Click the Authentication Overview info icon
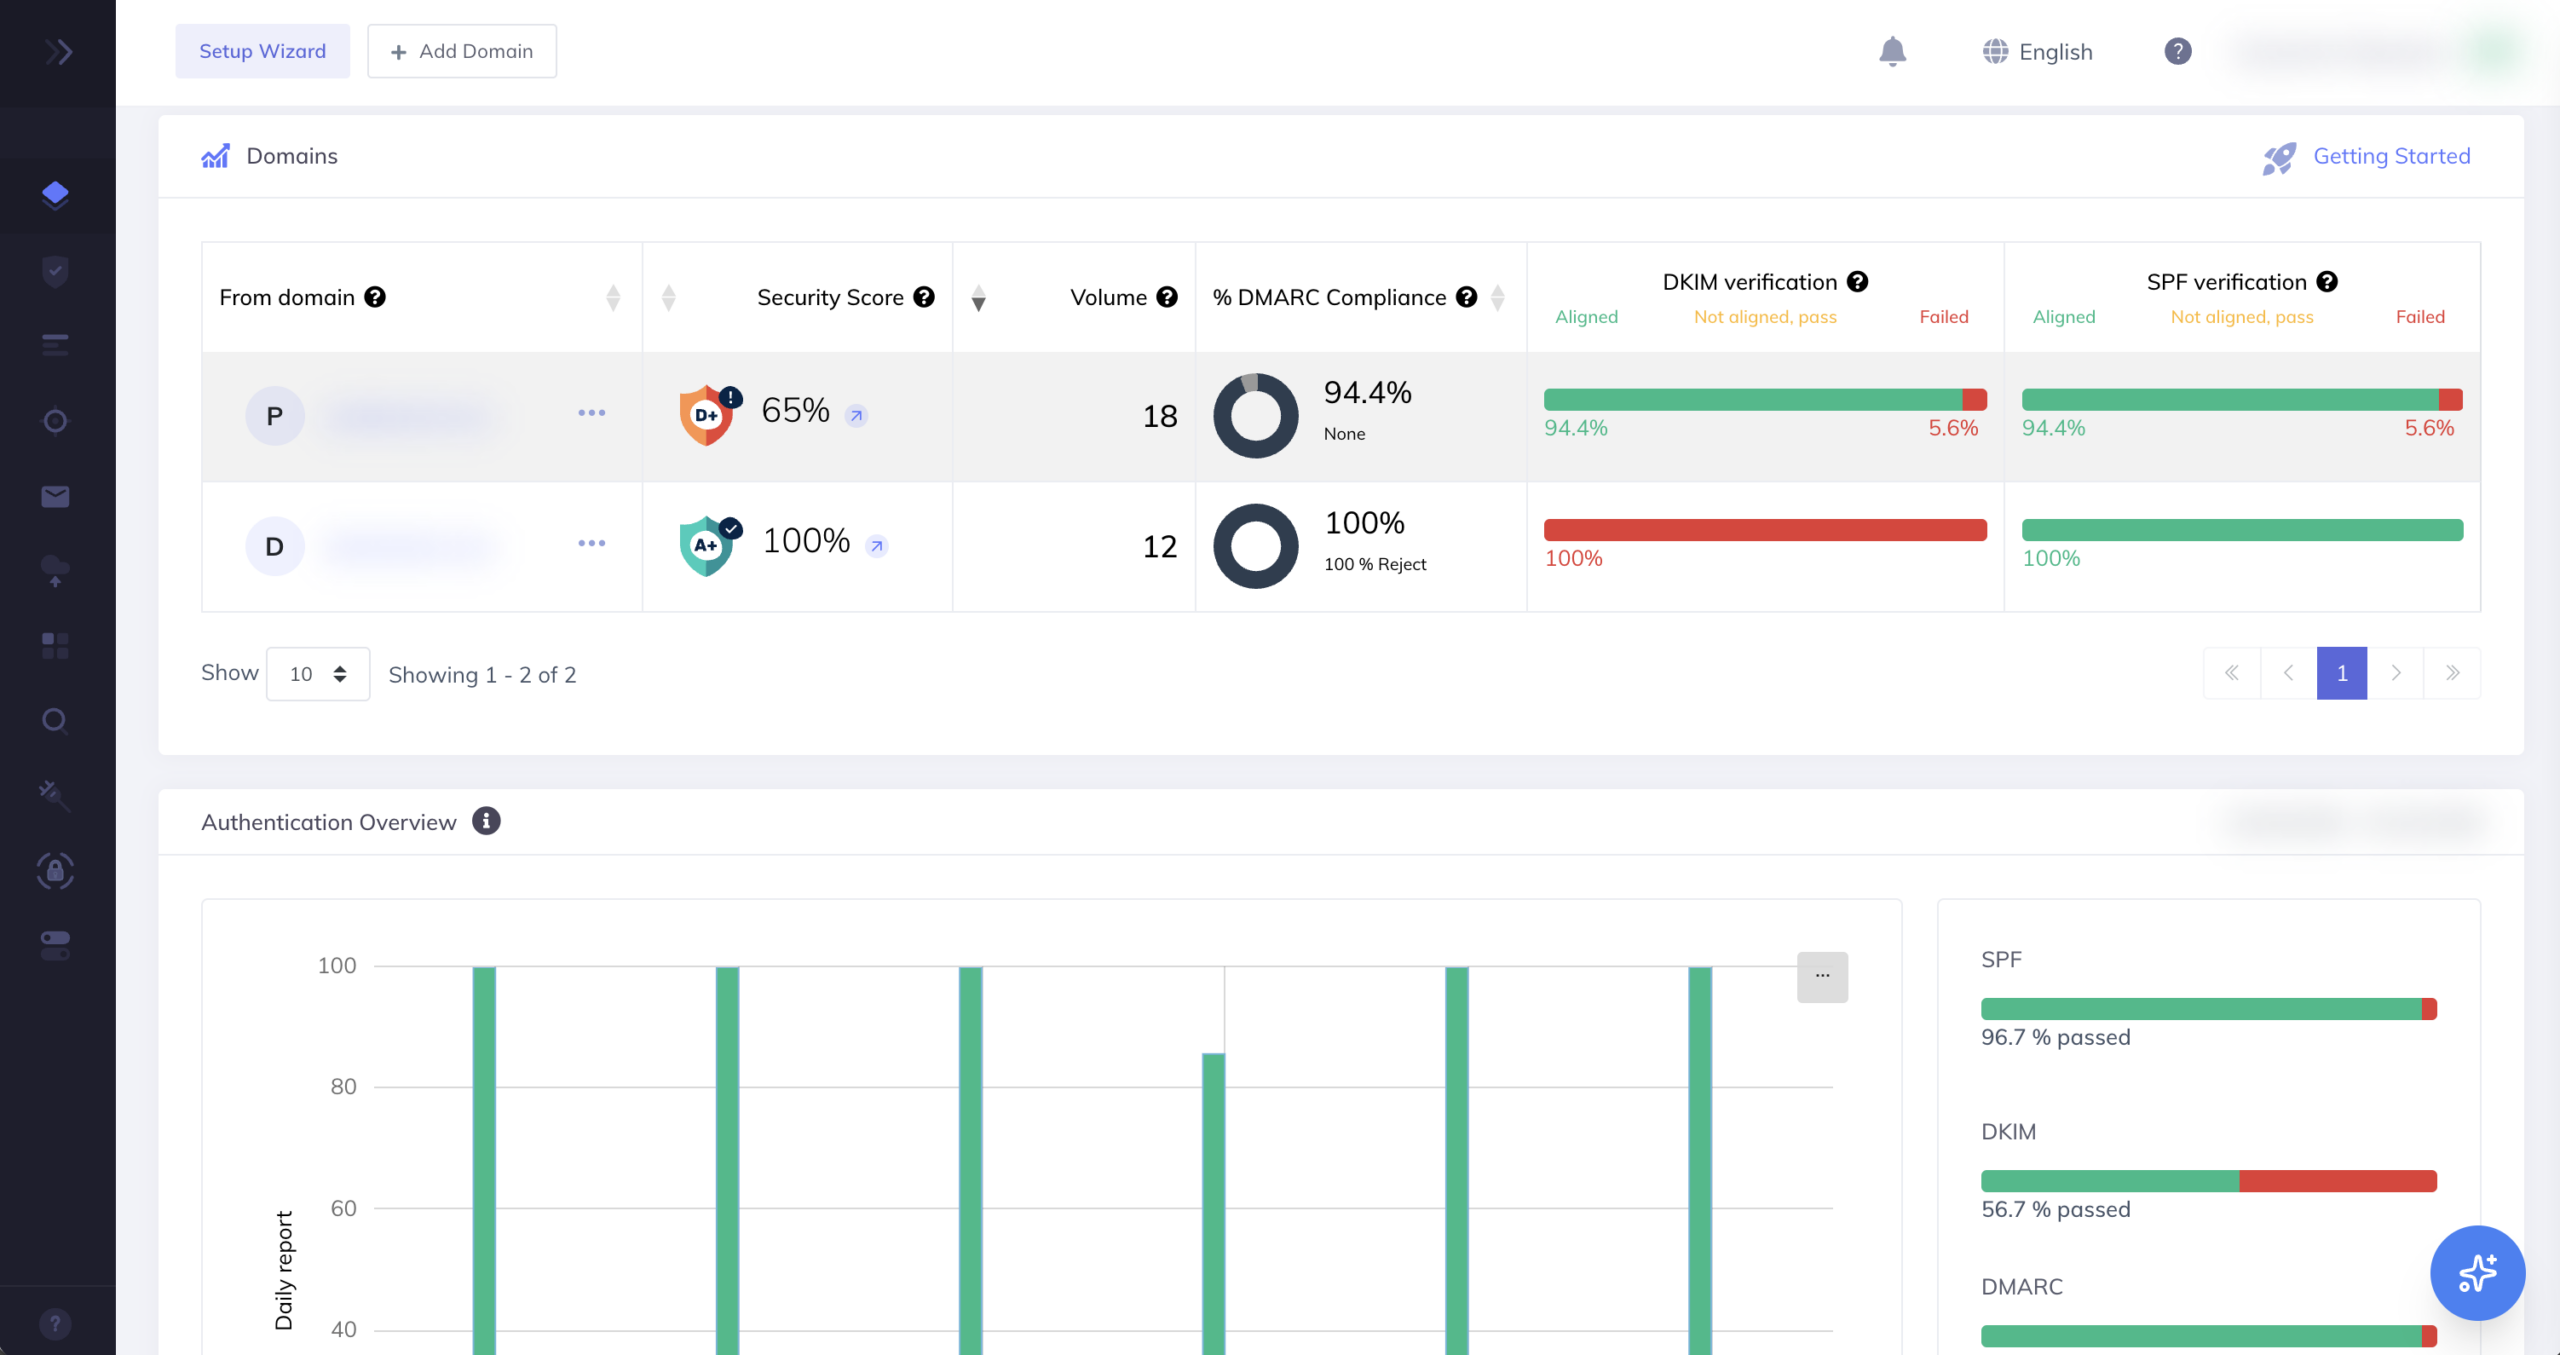Viewport: 2560px width, 1355px height. [x=486, y=821]
